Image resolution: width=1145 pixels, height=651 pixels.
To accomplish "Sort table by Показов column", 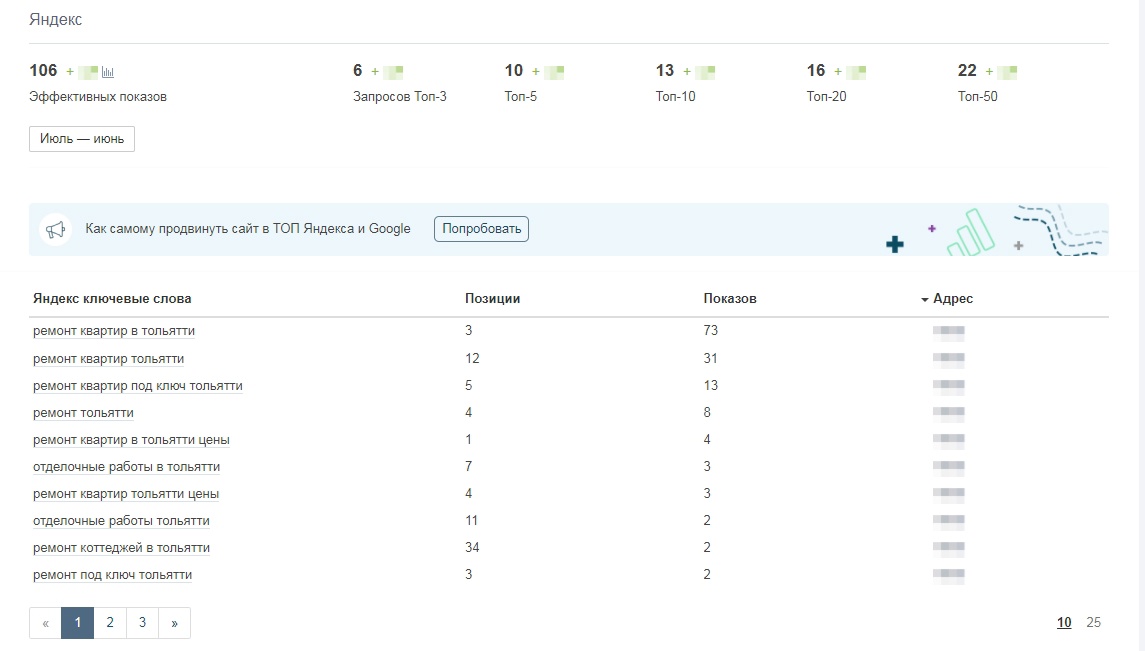I will pos(729,299).
